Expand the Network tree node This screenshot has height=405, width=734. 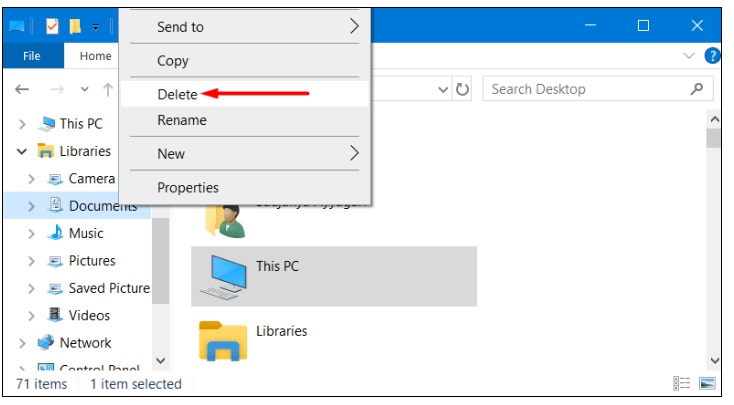pos(22,343)
